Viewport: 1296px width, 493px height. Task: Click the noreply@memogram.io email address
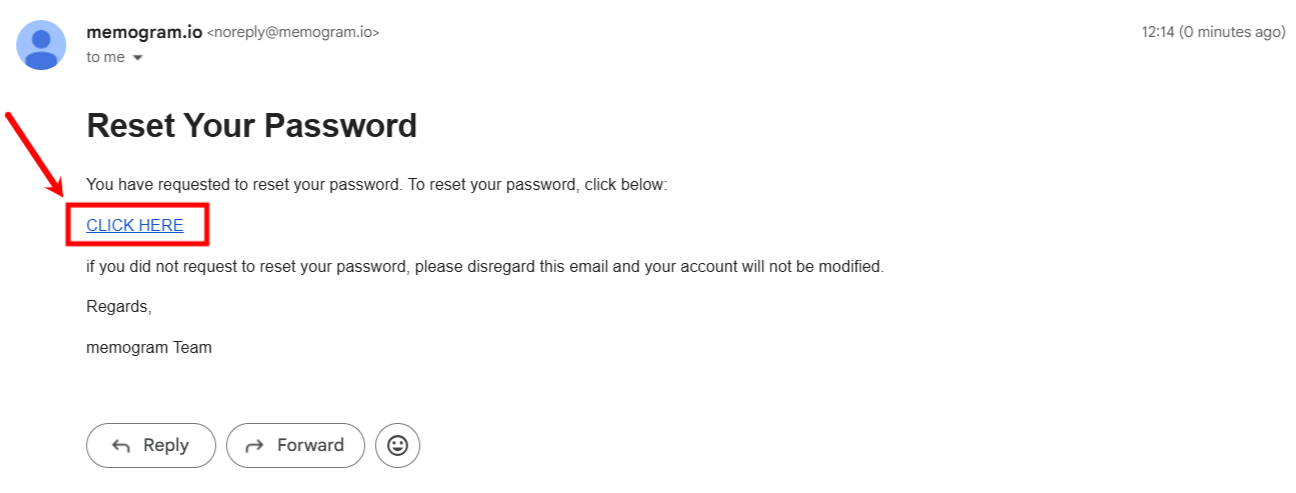[293, 32]
